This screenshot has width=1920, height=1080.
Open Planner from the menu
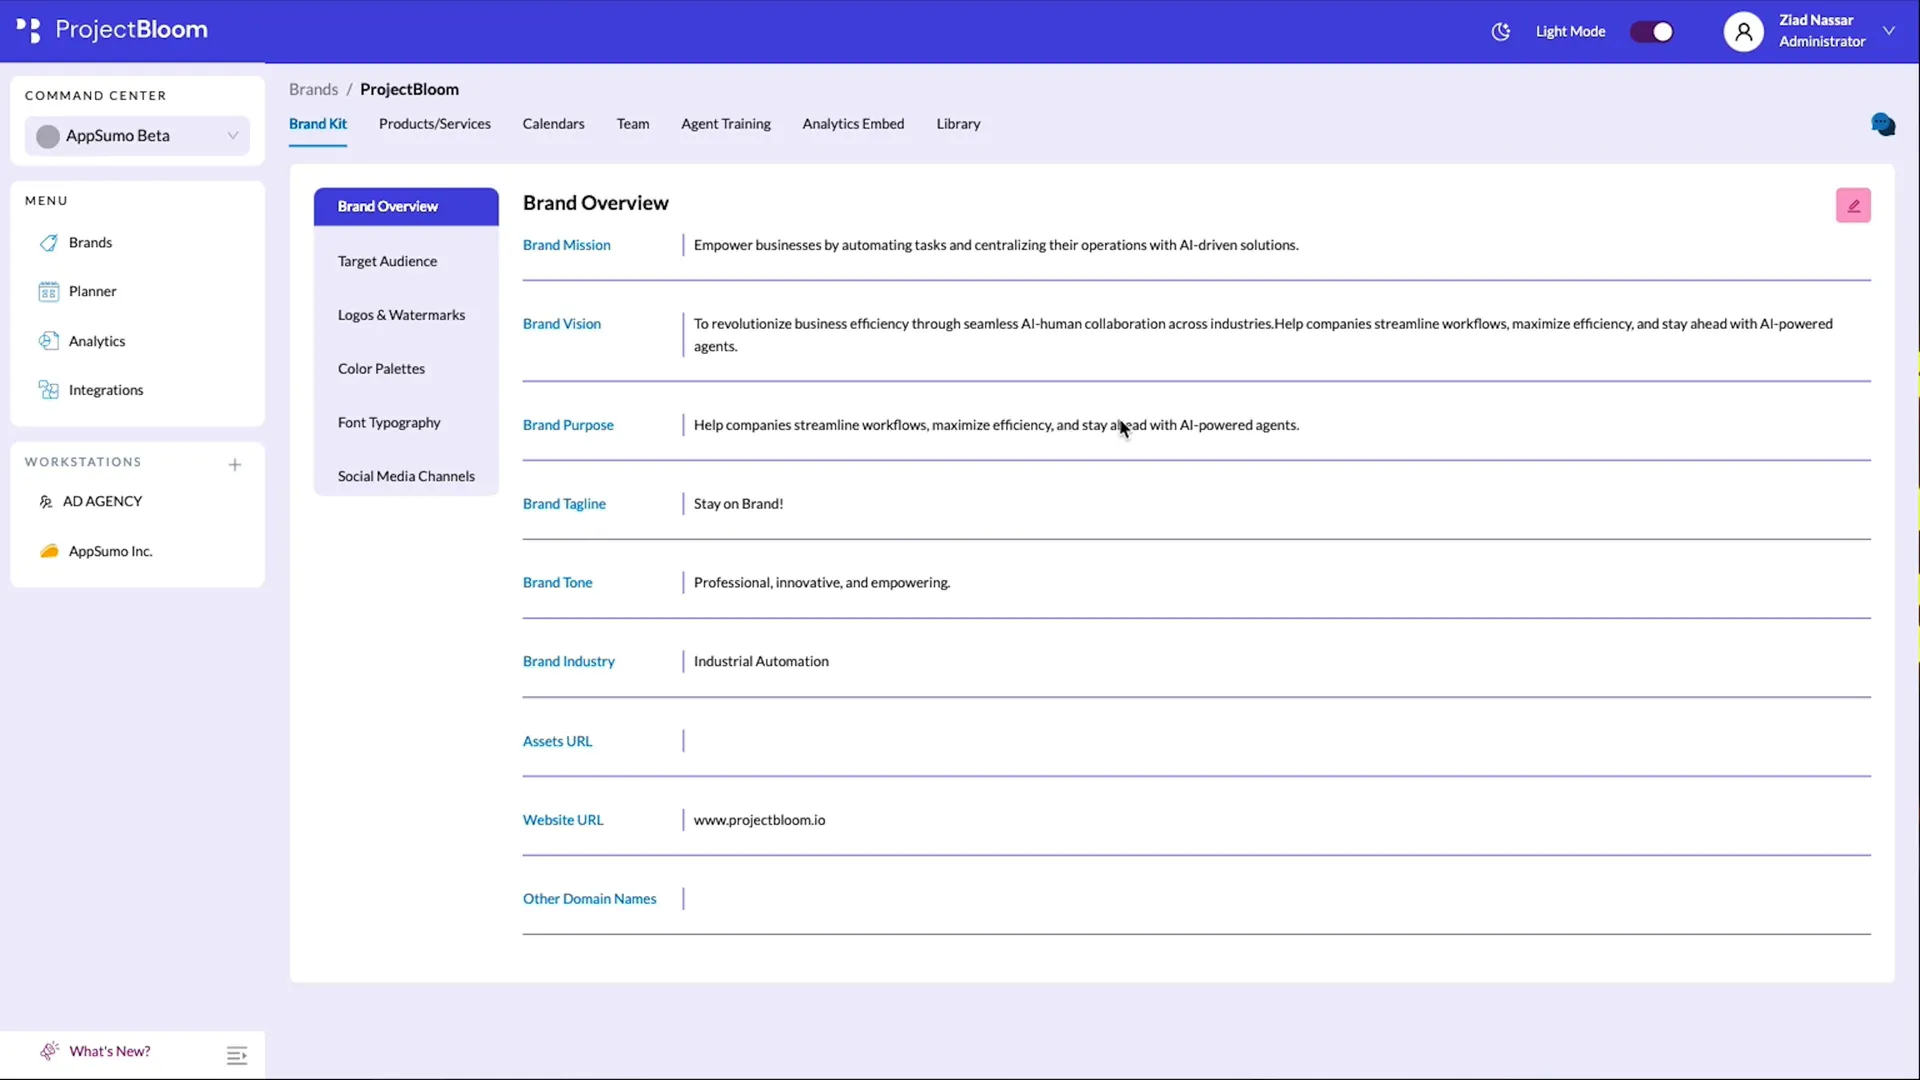tap(92, 292)
